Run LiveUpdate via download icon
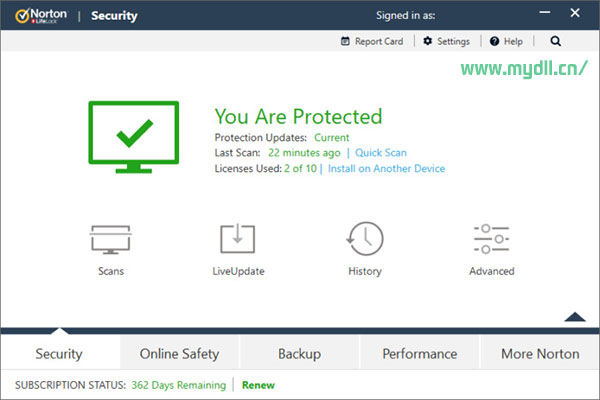This screenshot has width=600, height=400. pos(238,238)
